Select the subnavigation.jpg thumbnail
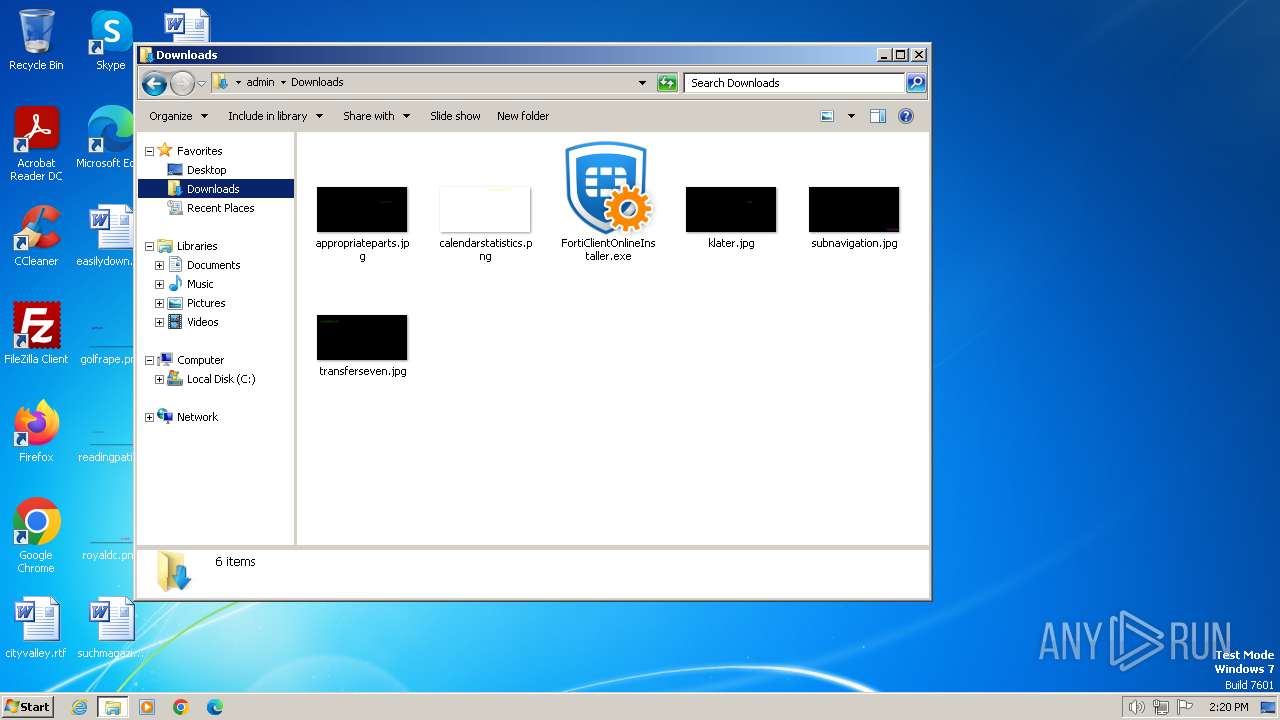1280x720 pixels. tap(854, 209)
